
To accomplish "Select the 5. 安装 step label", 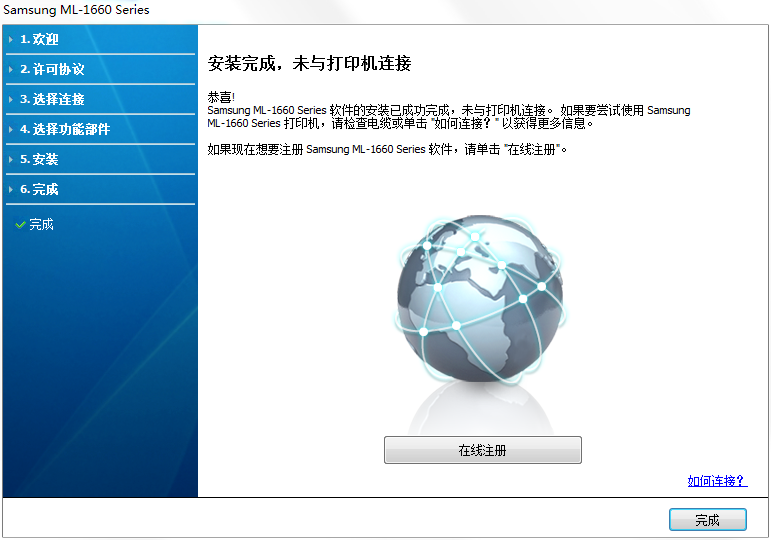I will click(x=39, y=160).
